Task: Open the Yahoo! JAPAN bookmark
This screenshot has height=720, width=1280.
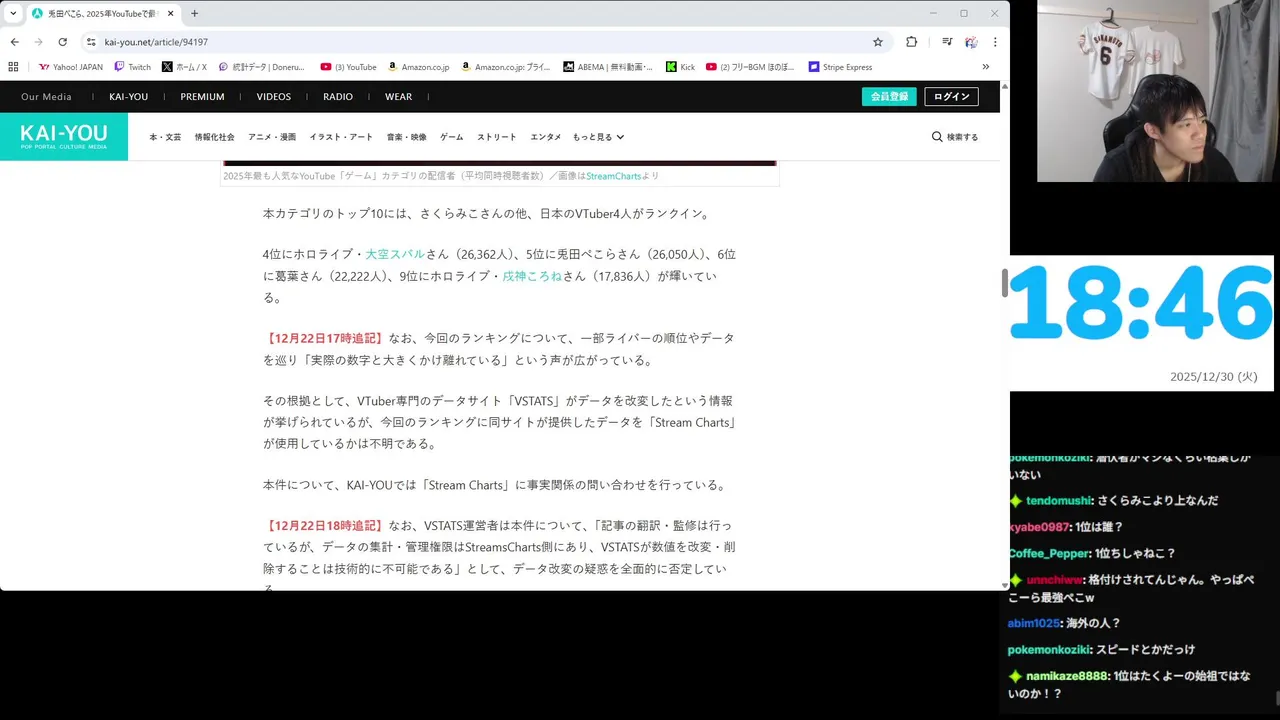Action: (71, 67)
